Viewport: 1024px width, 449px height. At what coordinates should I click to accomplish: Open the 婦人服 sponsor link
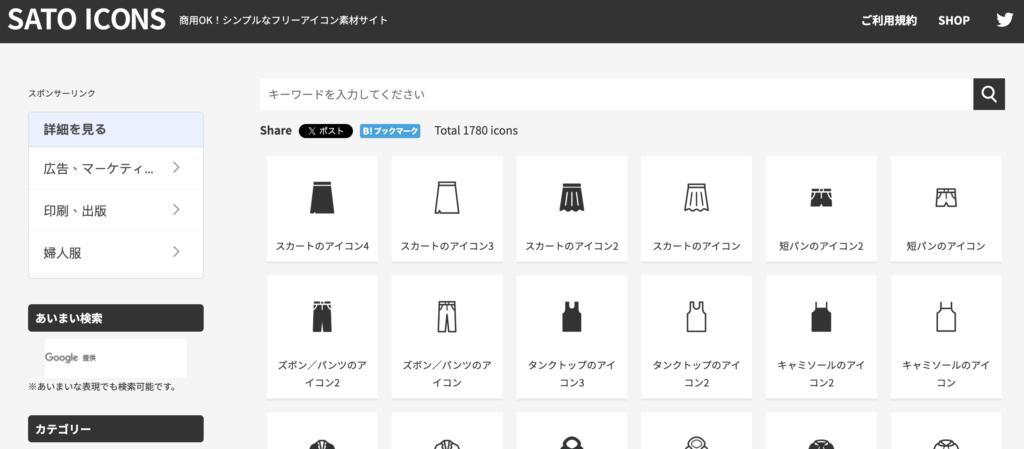[x=116, y=253]
